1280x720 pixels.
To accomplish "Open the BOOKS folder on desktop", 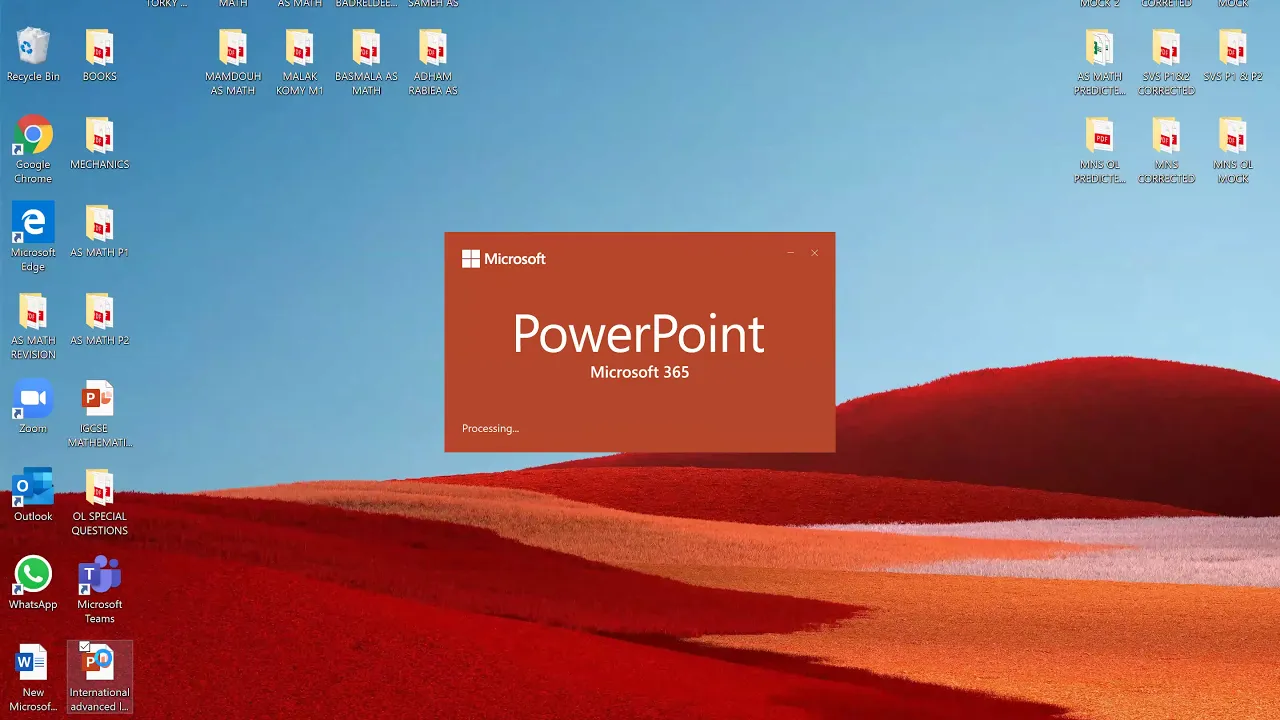I will [x=99, y=56].
